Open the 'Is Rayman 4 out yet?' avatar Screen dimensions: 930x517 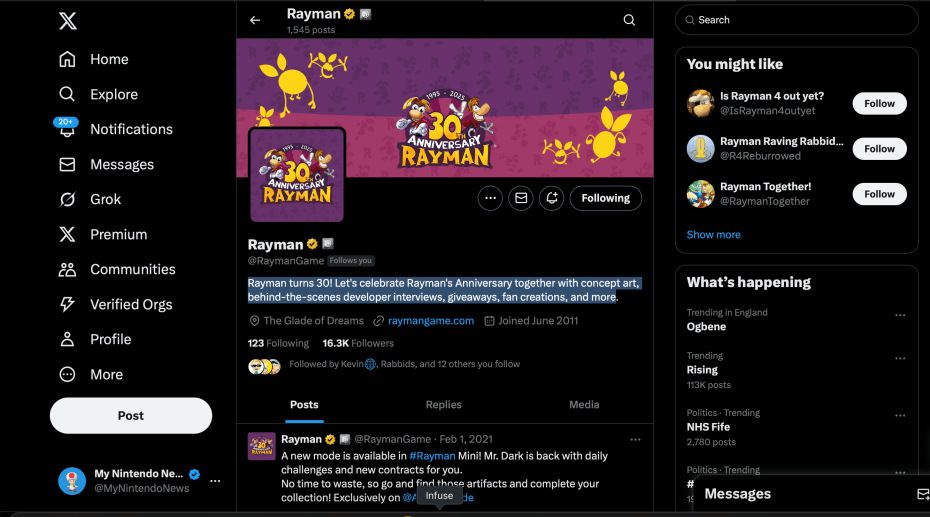tap(700, 104)
